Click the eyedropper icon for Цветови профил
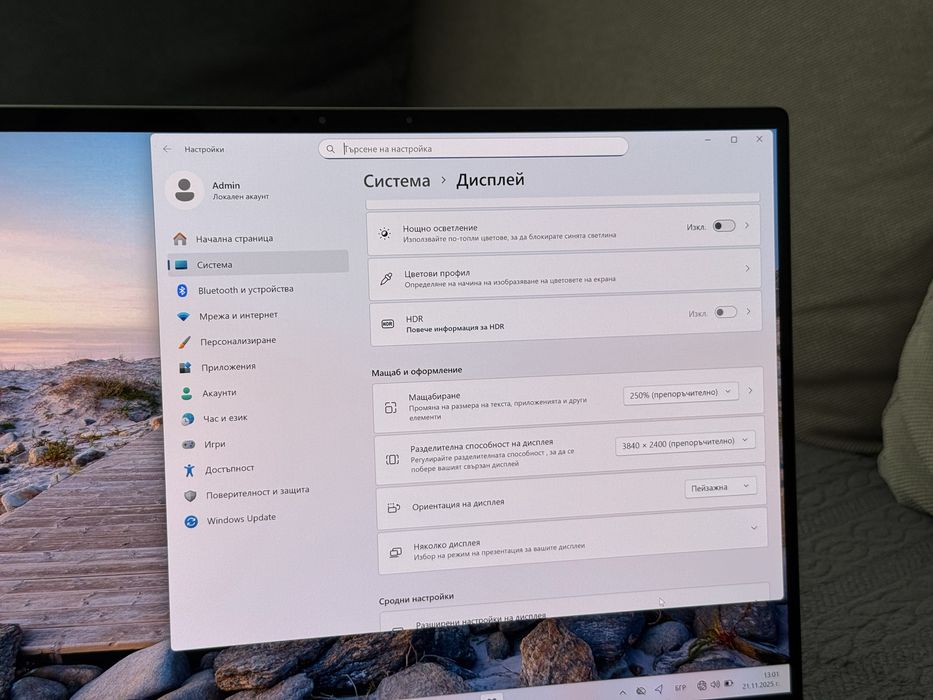Image resolution: width=933 pixels, height=700 pixels. pos(386,279)
